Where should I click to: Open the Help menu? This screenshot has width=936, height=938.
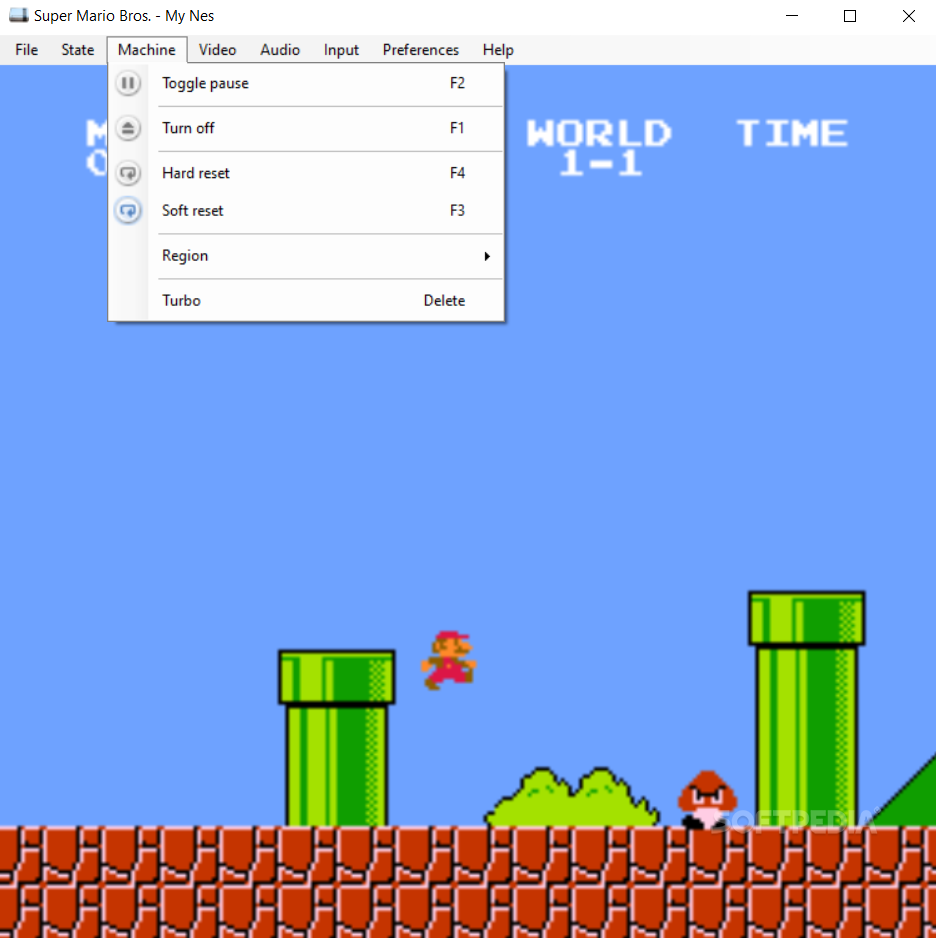point(498,50)
